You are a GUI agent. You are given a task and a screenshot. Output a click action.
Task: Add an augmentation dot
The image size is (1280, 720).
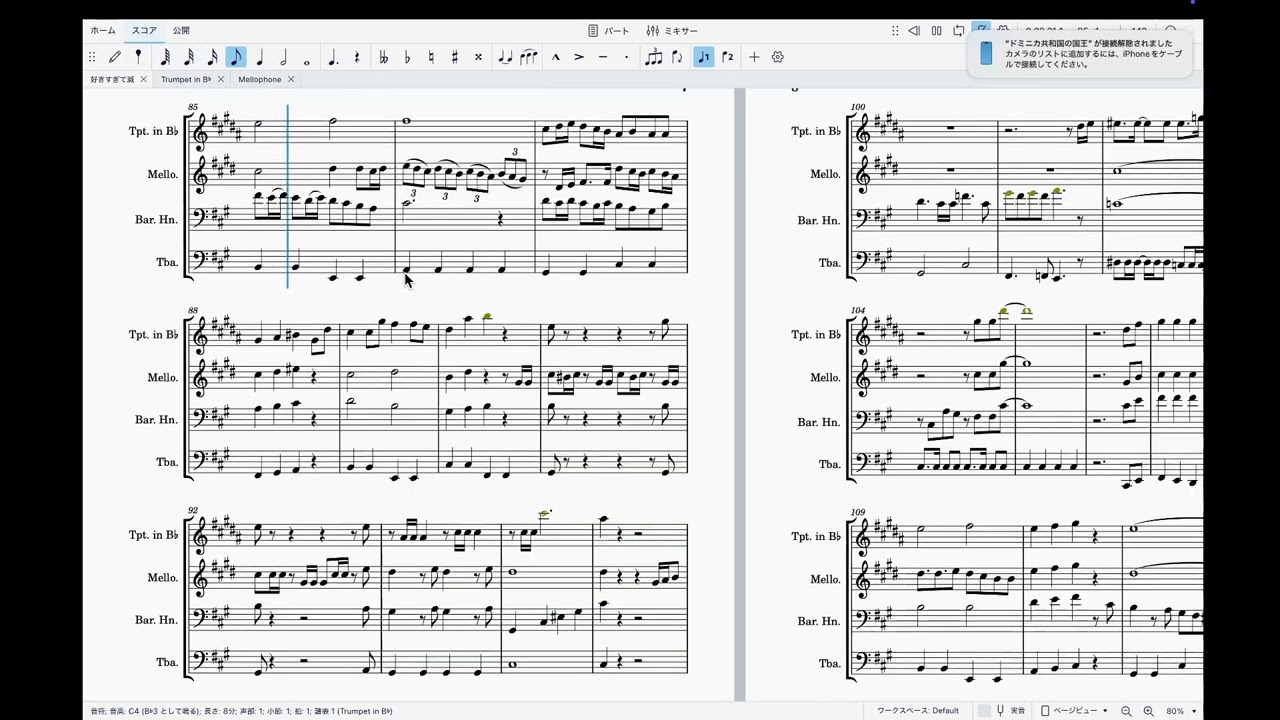(x=333, y=57)
